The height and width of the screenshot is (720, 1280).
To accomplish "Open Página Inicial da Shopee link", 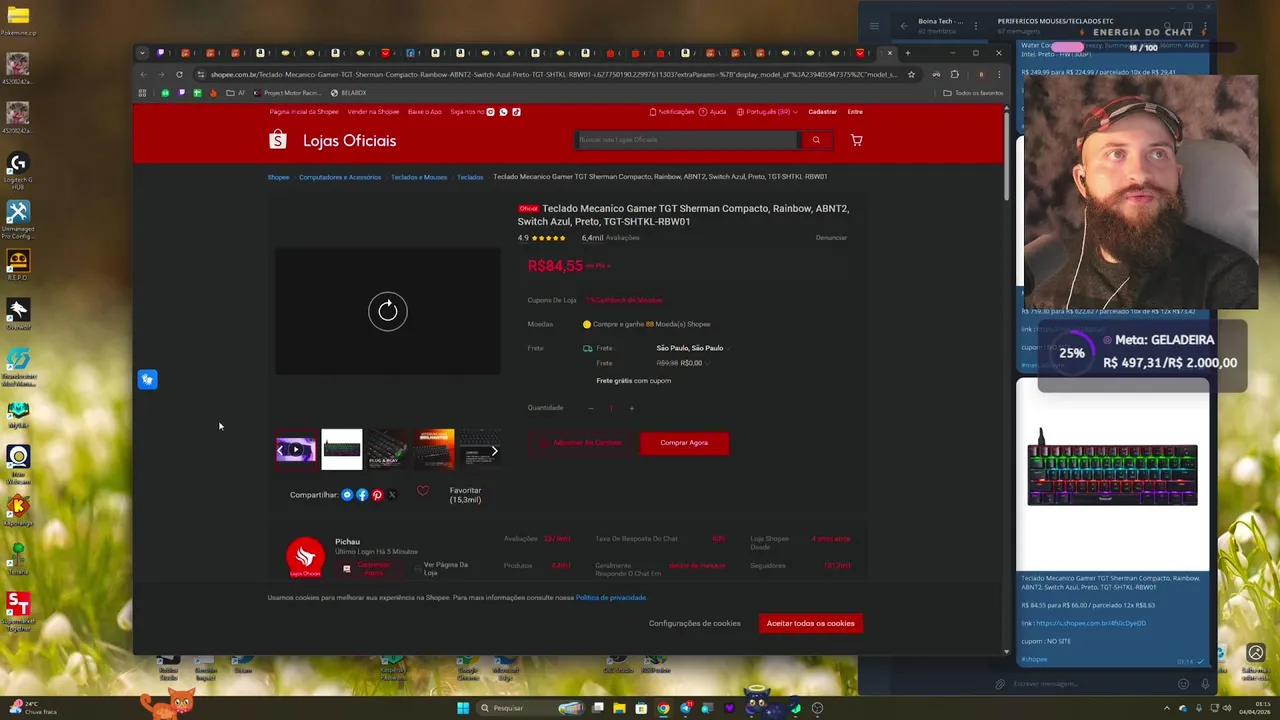I will tap(303, 112).
